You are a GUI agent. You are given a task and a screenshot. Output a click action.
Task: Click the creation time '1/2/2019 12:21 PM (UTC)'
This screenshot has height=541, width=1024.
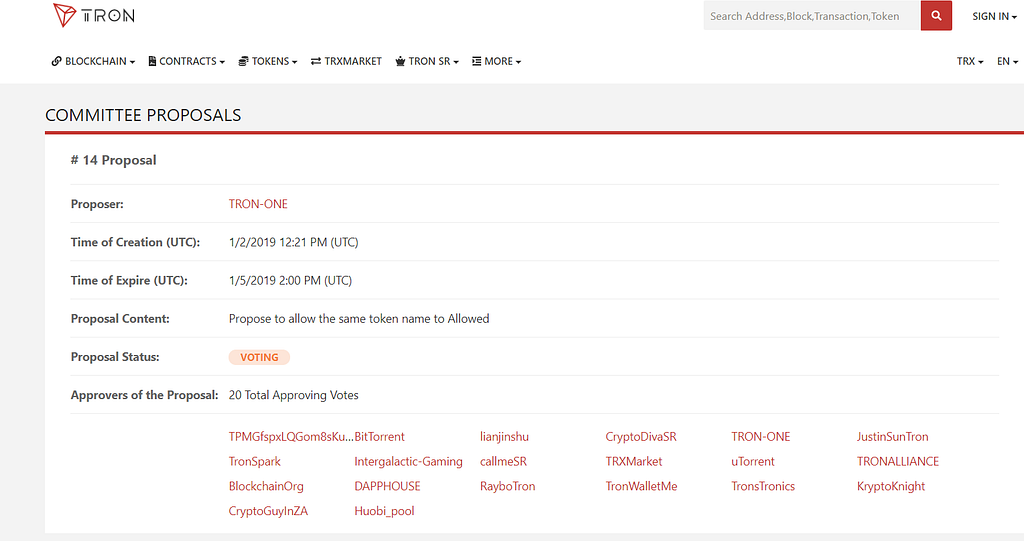pos(293,242)
